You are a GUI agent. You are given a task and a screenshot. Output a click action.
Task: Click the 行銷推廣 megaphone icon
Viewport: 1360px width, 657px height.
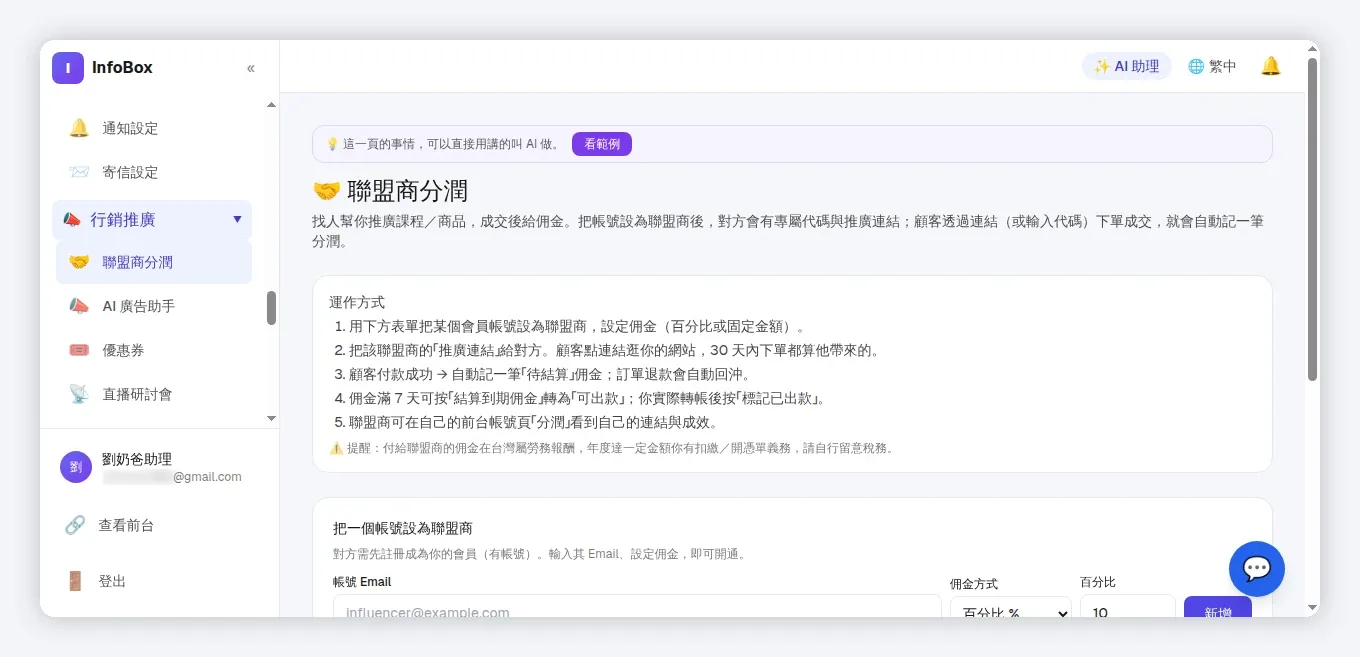coord(72,219)
